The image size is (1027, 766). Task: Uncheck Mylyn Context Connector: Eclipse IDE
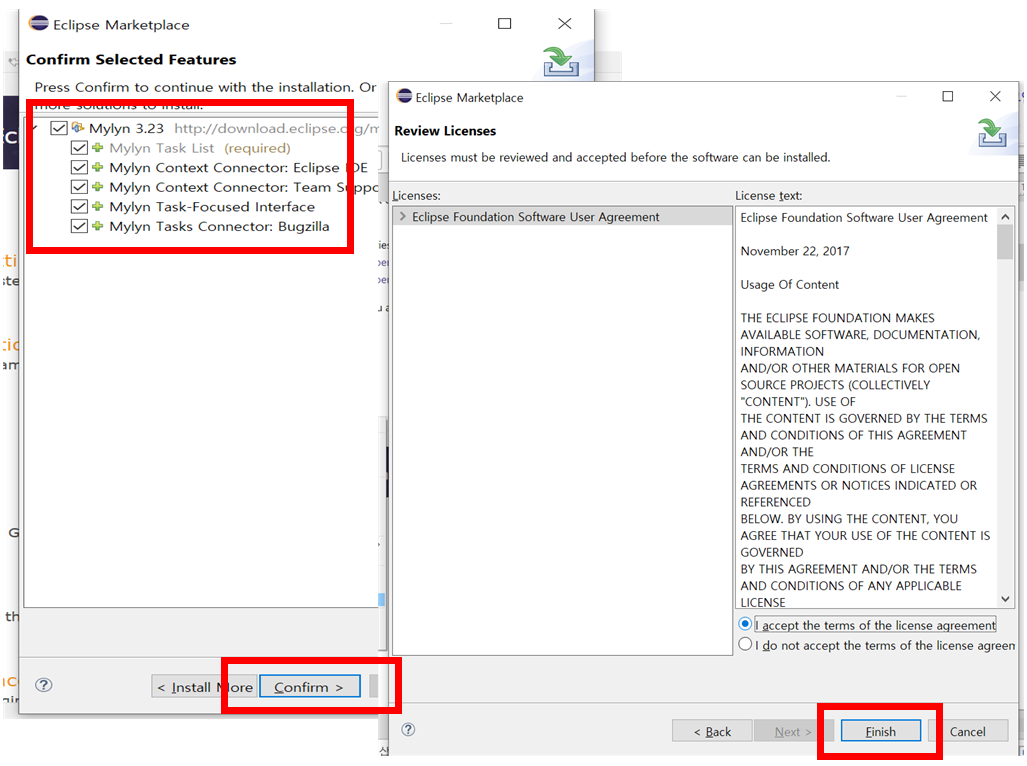click(x=79, y=168)
